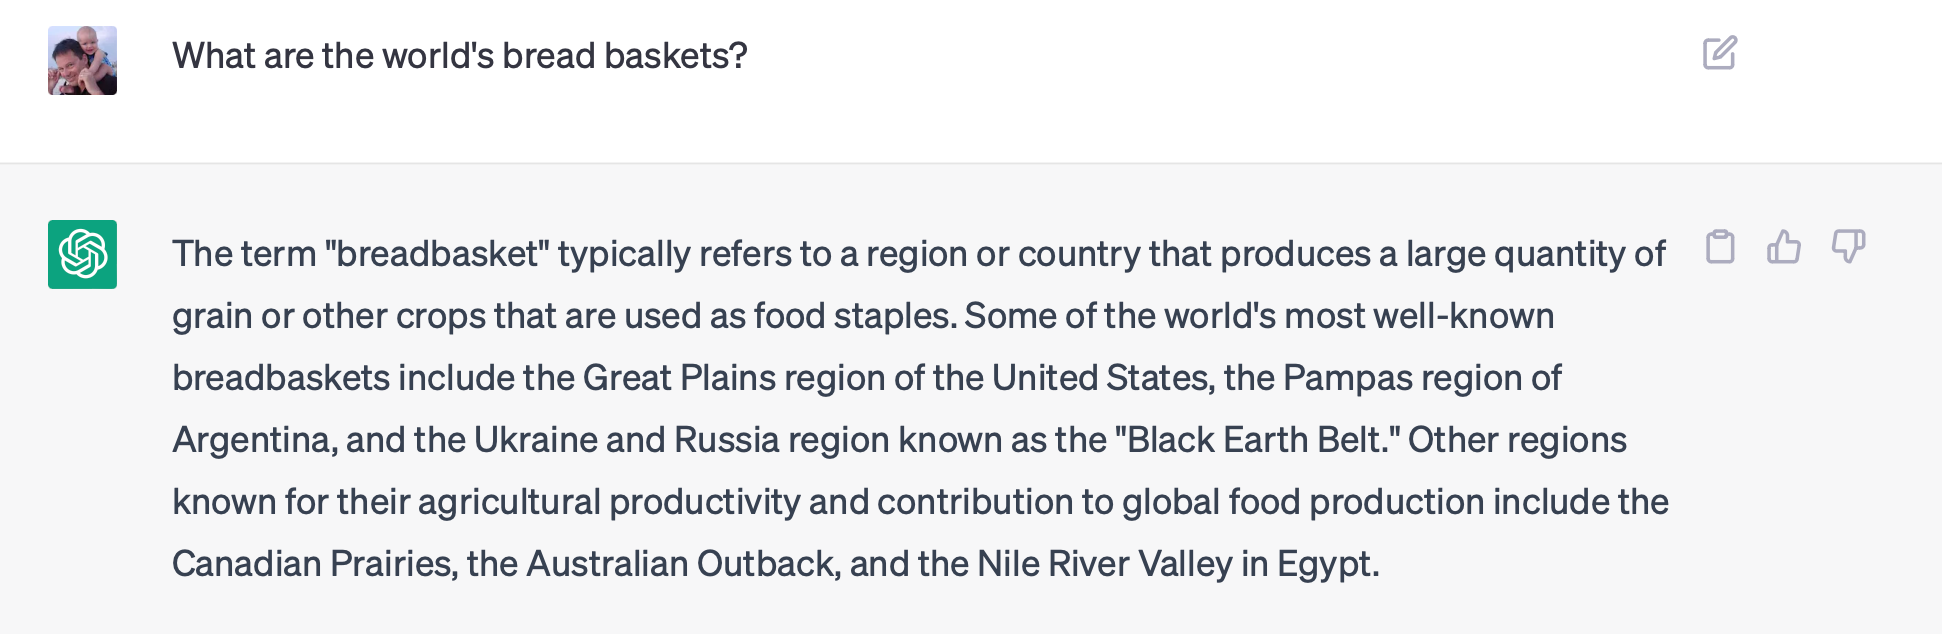Click the green ChatGPT logo avatar
The width and height of the screenshot is (1942, 634).
[x=83, y=254]
